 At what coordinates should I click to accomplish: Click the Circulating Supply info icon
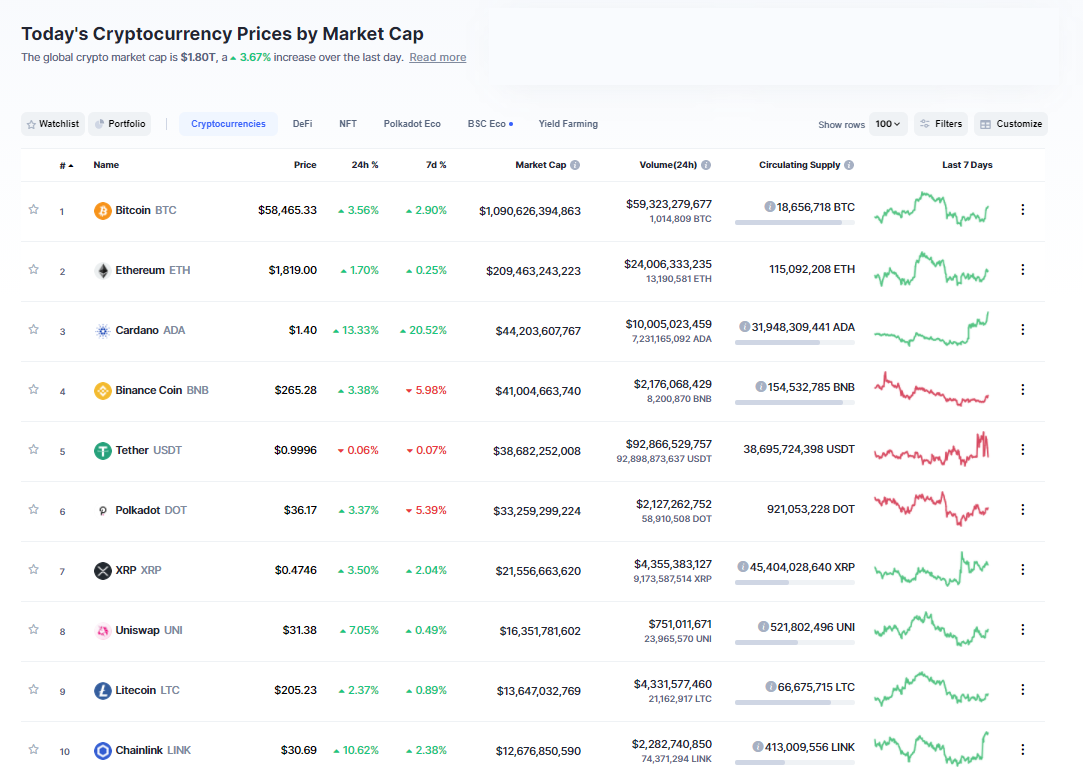pyautogui.click(x=849, y=165)
